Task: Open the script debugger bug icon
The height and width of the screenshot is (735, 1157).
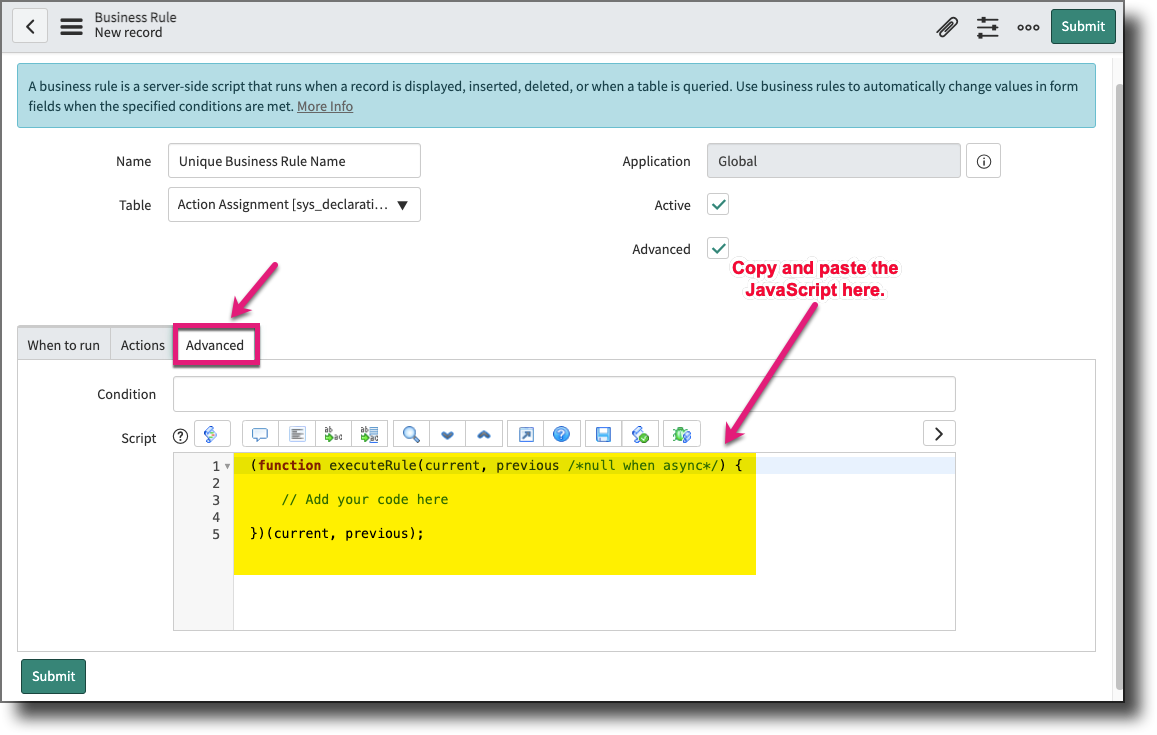Action: click(681, 433)
